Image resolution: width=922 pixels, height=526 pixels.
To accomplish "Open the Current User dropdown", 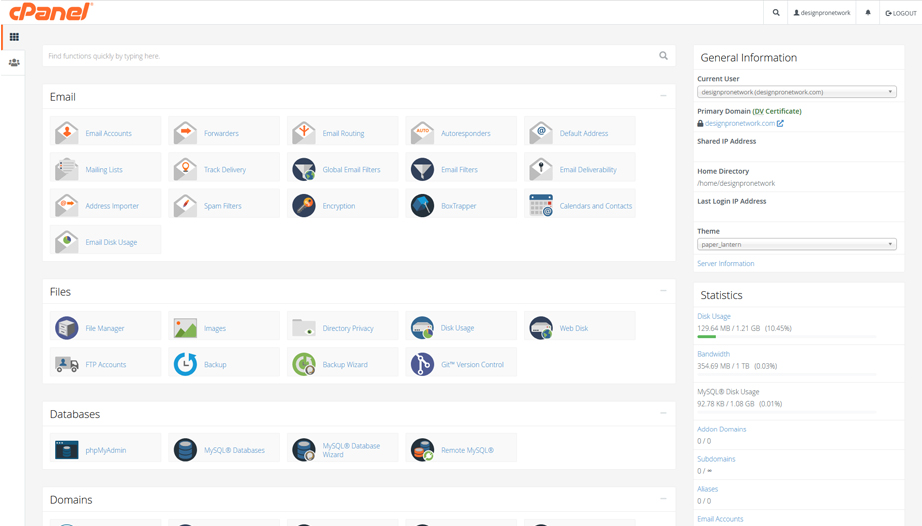I will coord(796,92).
